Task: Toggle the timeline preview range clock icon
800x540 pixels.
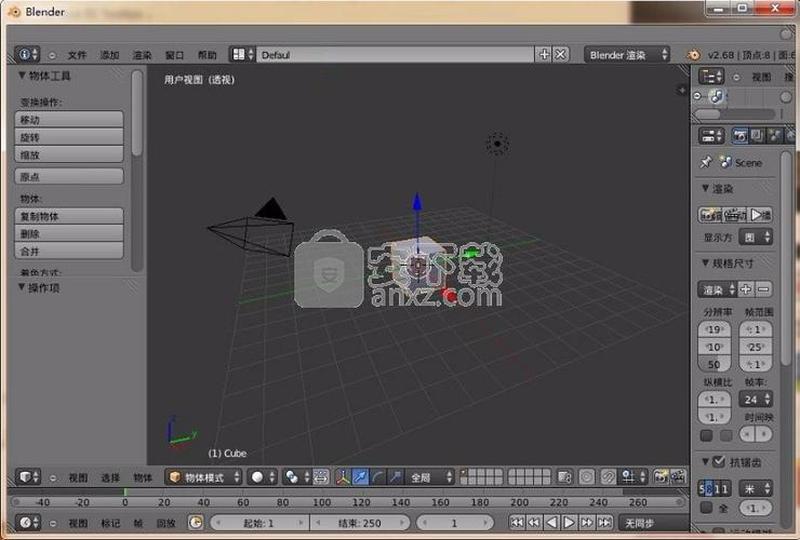Action: 195,522
